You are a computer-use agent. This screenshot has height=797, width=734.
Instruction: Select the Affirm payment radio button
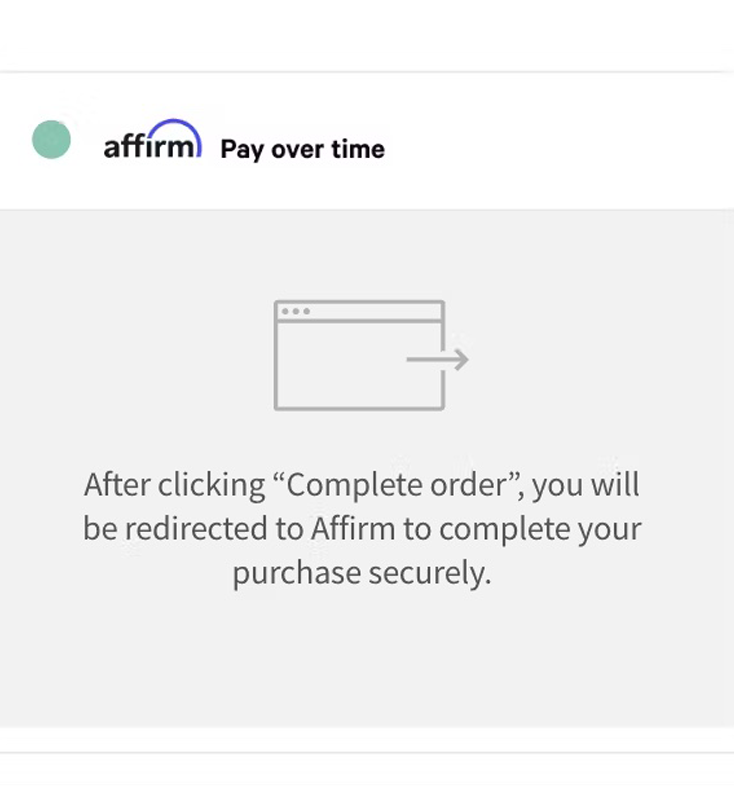(51, 140)
